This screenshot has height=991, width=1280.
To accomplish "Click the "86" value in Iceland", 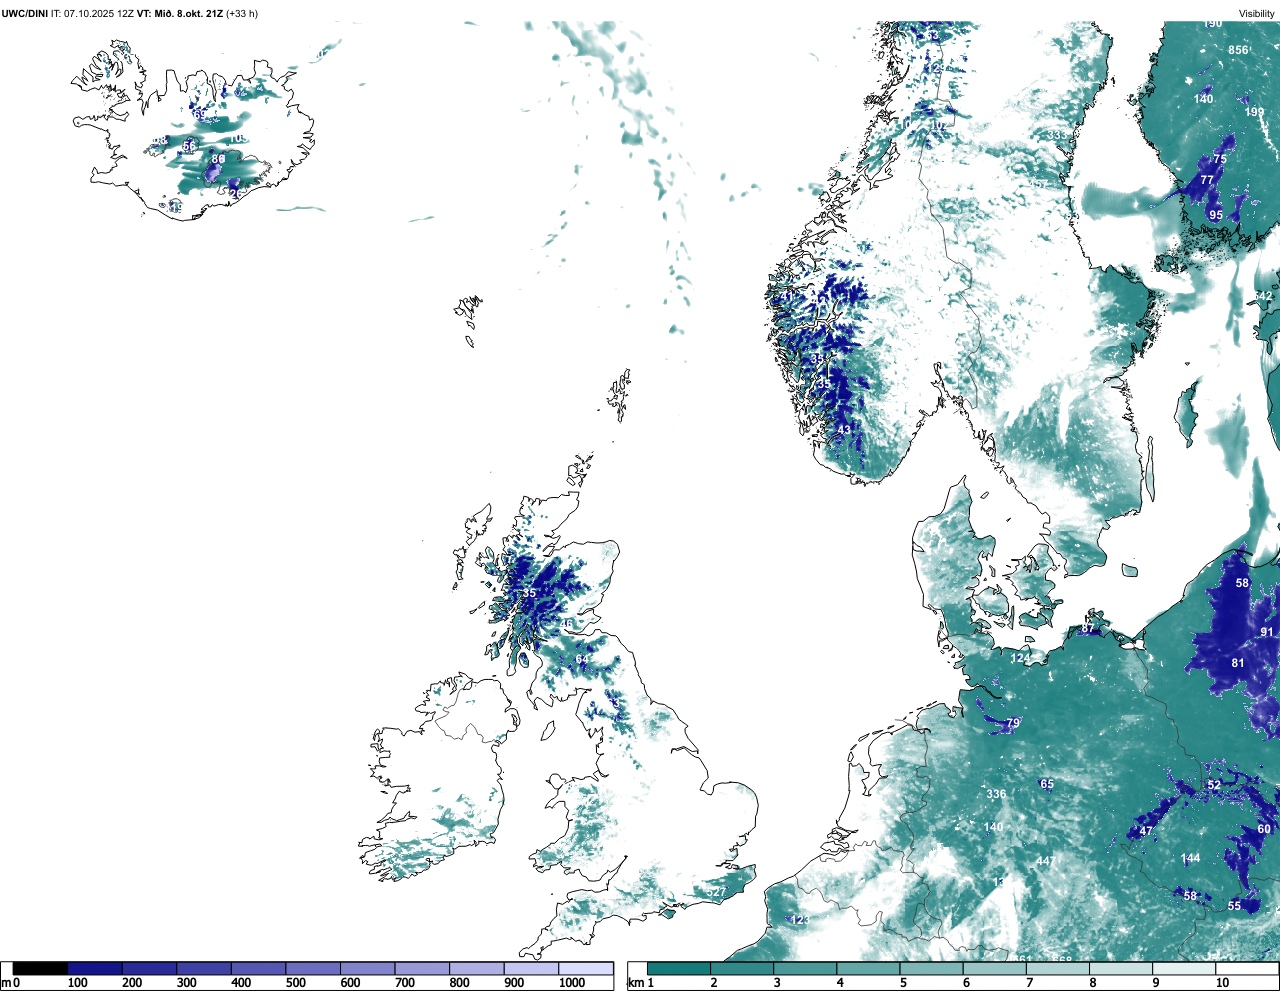I will coord(218,159).
